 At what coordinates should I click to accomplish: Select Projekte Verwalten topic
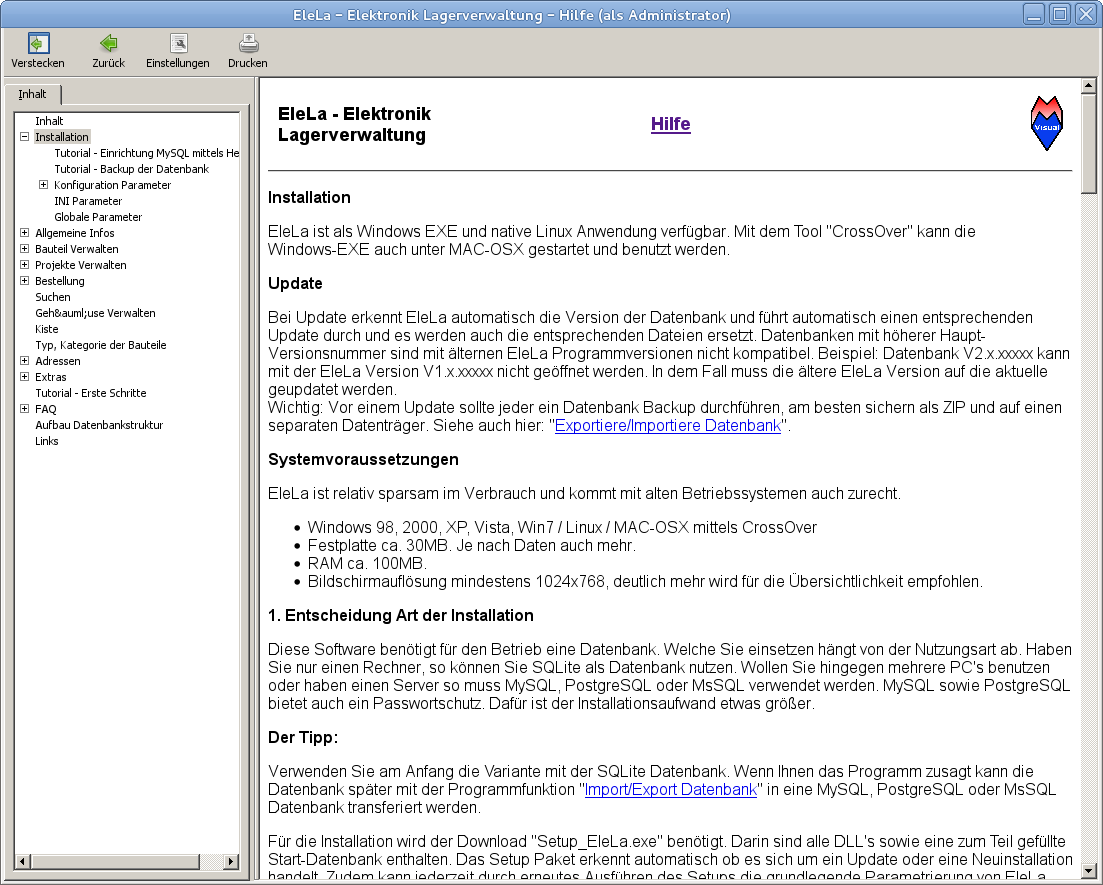(81, 265)
